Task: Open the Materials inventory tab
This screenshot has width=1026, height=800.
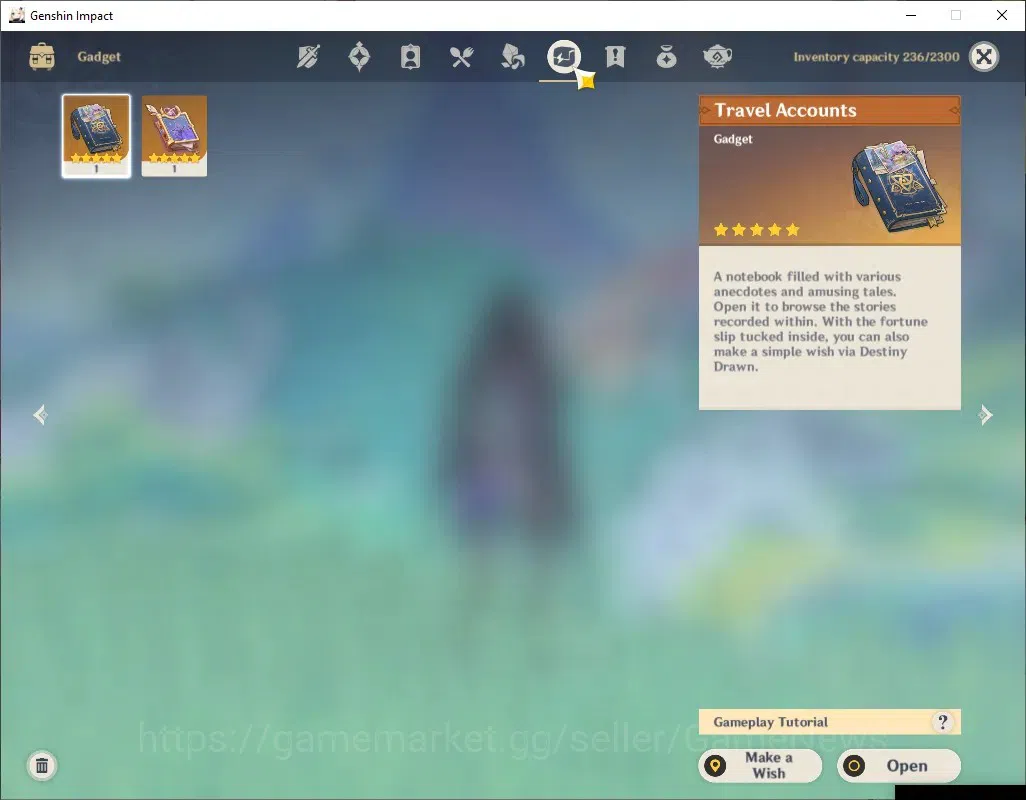Action: (512, 57)
